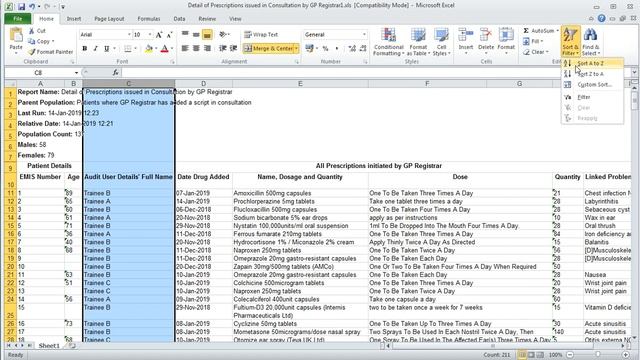This screenshot has height=360, width=640.
Task: Toggle Wrap Text
Action: tap(261, 35)
